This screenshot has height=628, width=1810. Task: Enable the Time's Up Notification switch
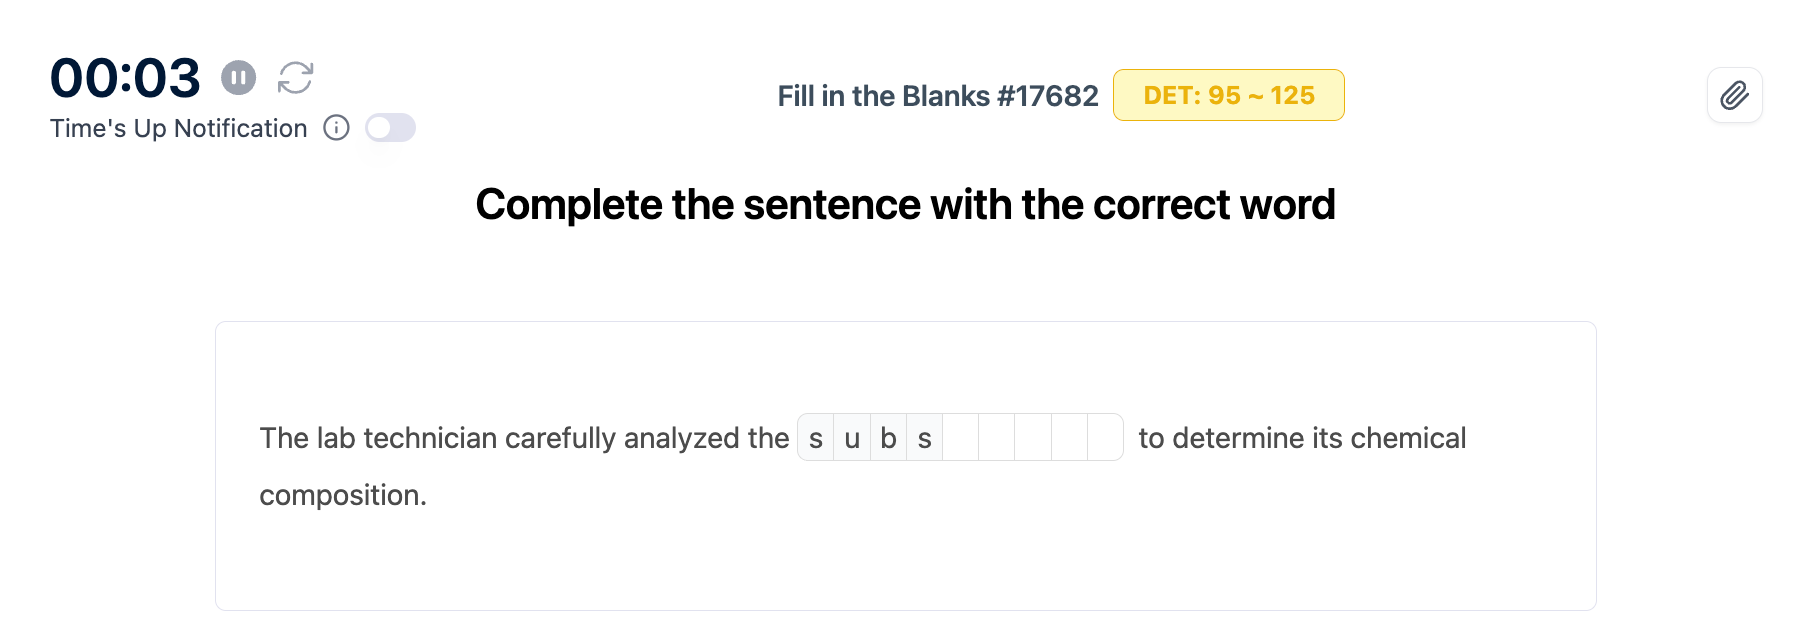pos(390,128)
